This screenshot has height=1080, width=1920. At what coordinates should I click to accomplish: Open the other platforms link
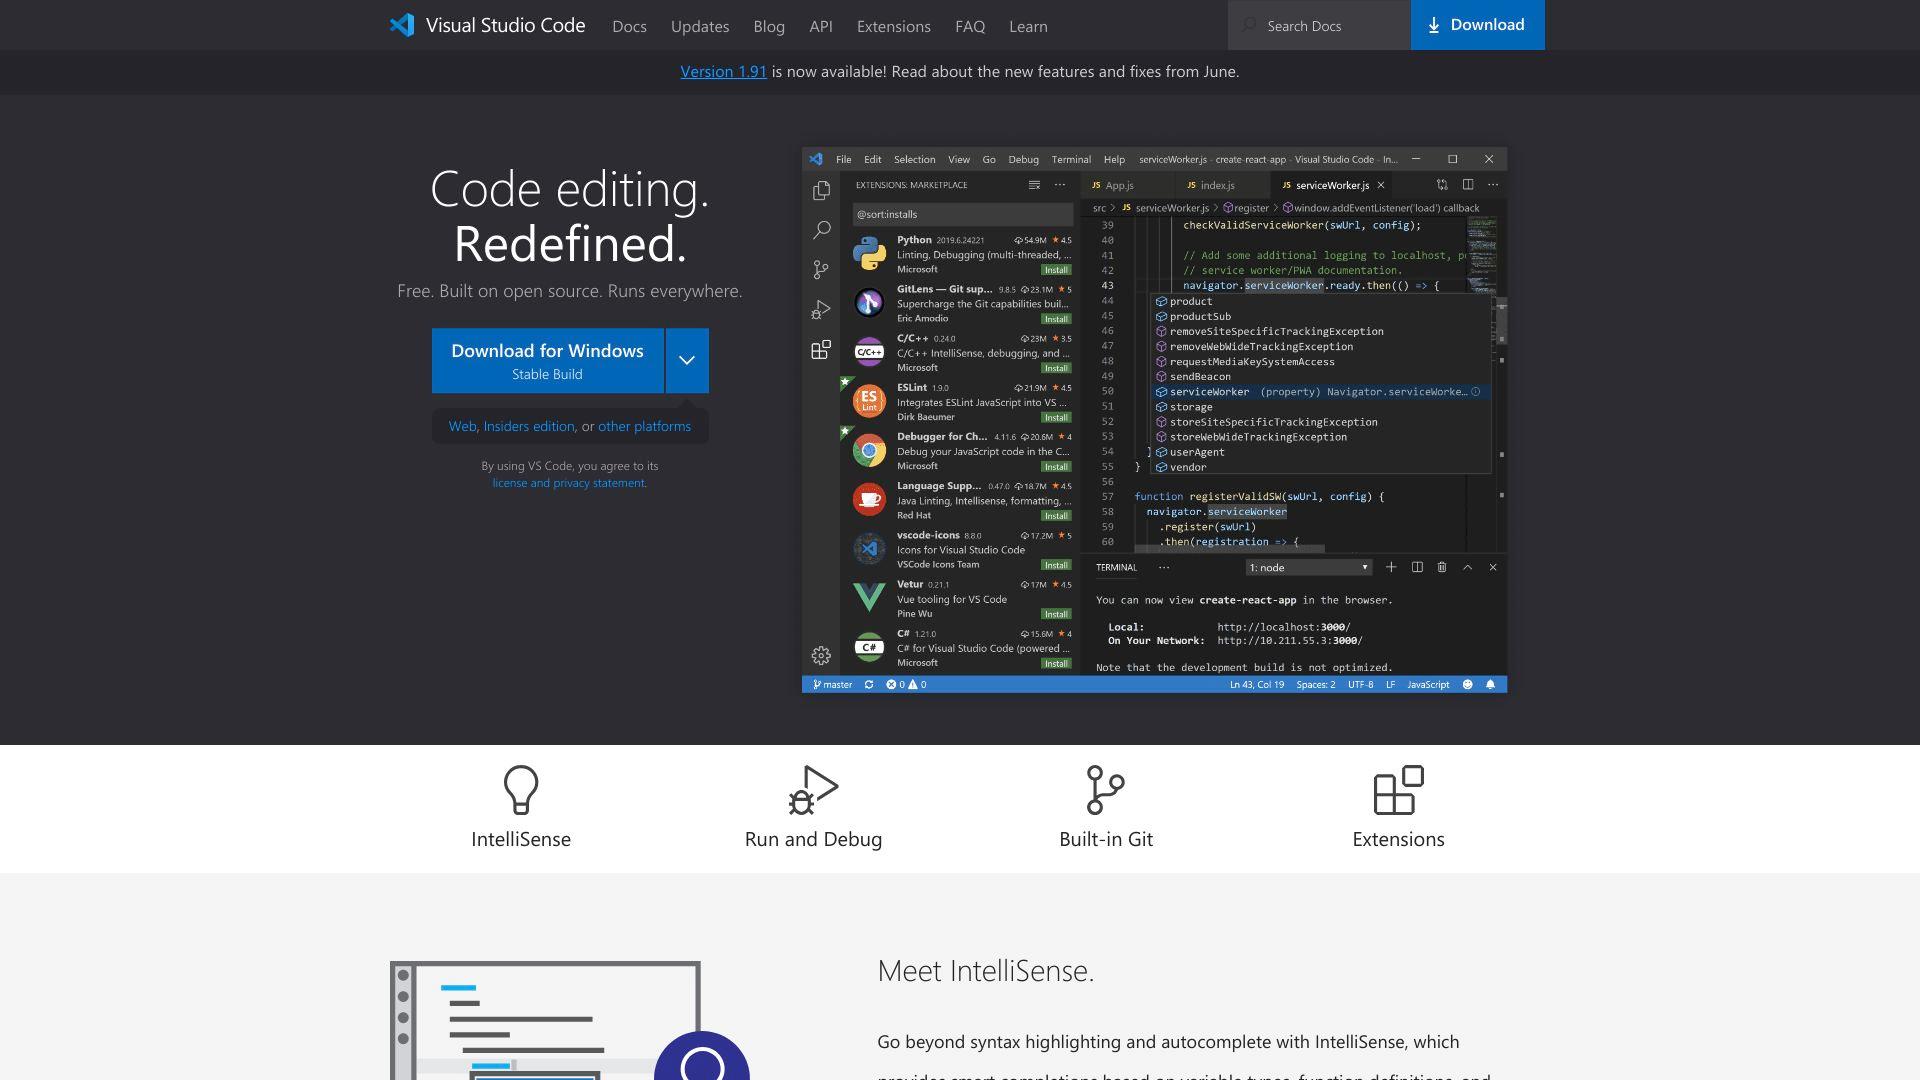[x=644, y=426]
